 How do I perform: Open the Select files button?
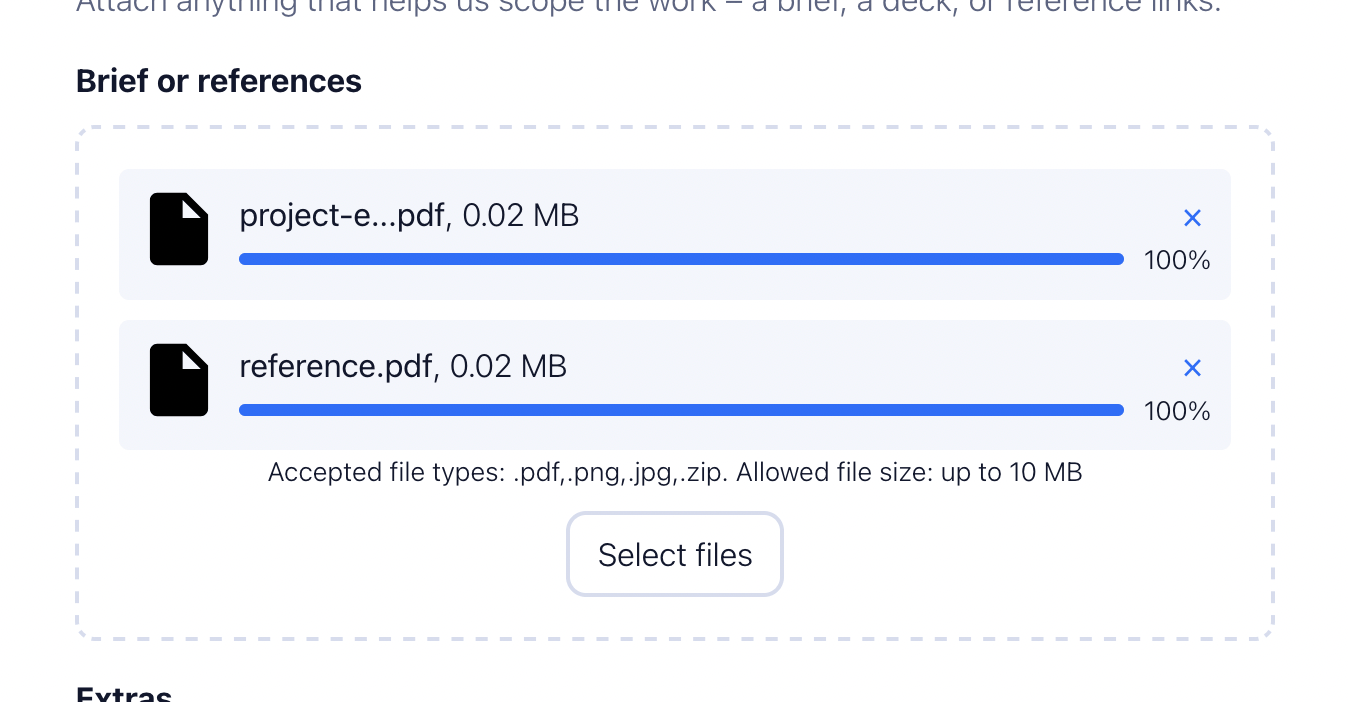(x=675, y=554)
